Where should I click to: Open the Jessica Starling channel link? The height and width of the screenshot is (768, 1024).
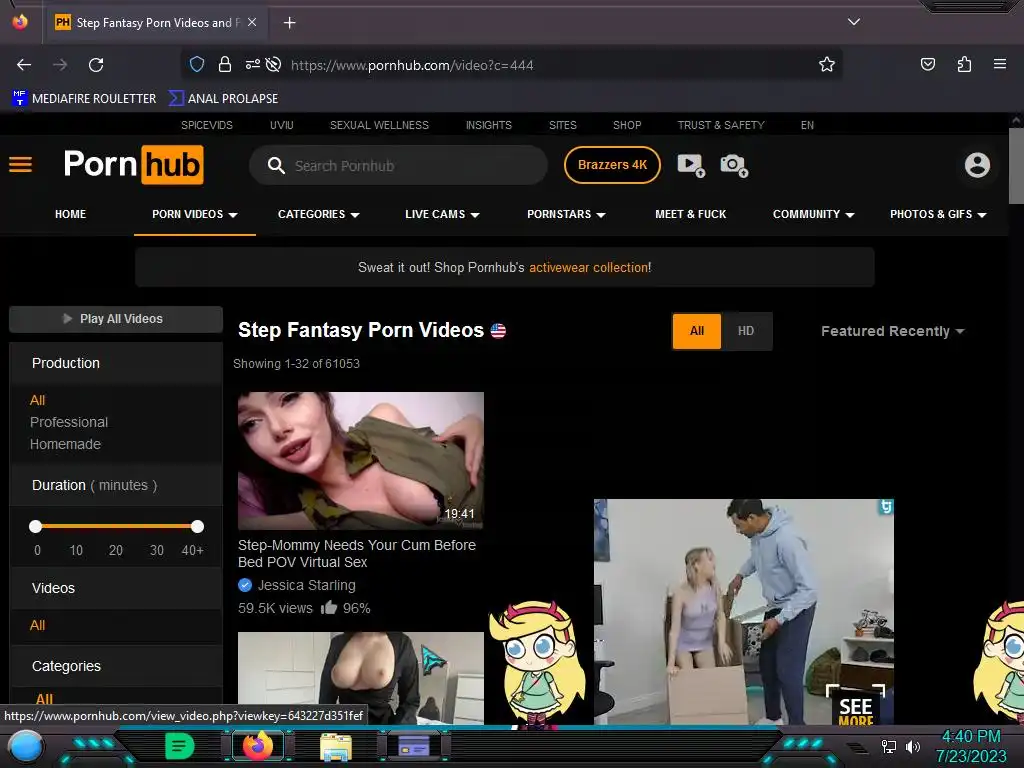306,585
